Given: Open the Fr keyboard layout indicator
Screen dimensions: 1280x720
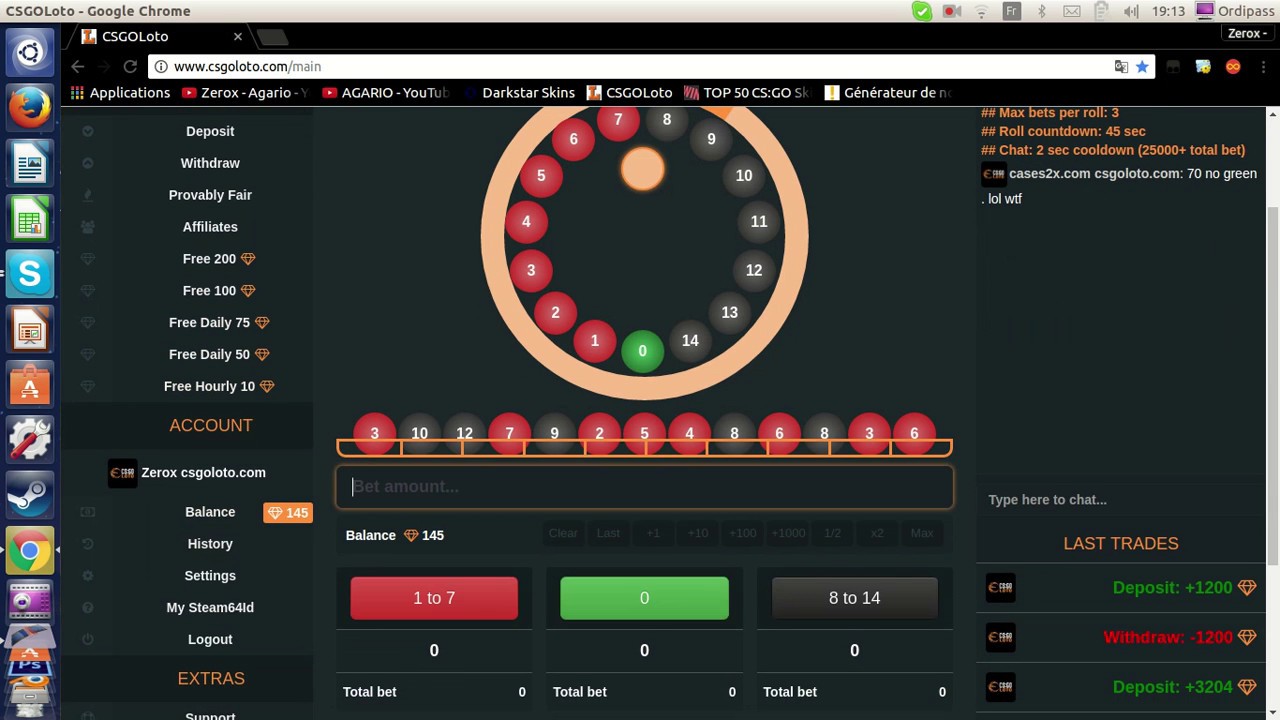Looking at the screenshot, I should [1012, 11].
